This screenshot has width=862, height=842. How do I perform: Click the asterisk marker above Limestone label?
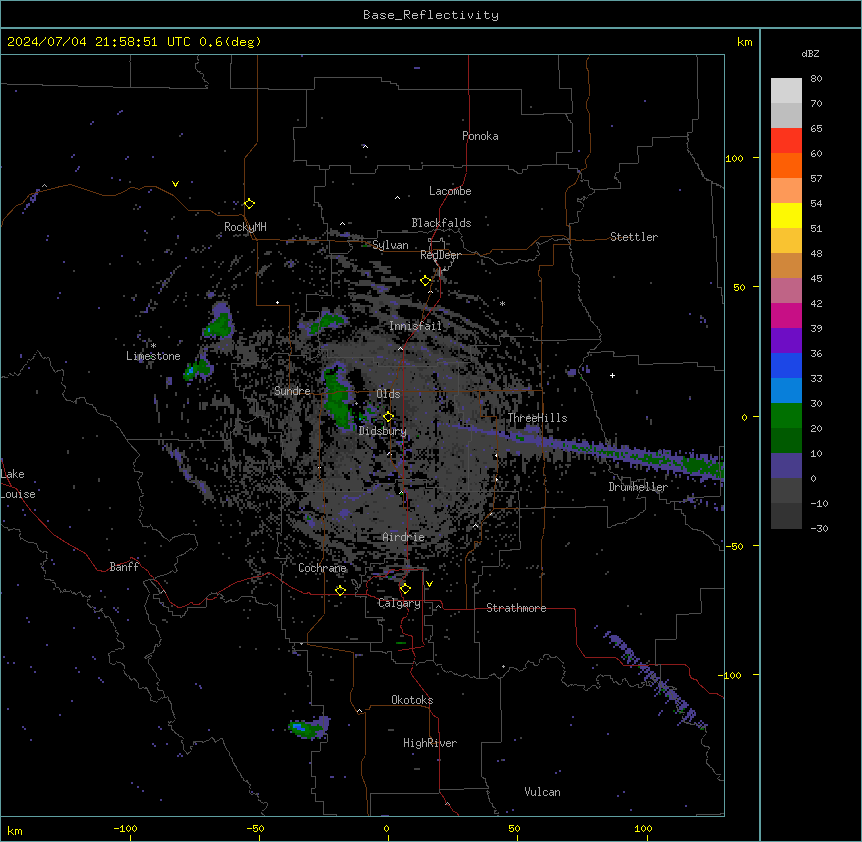(x=153, y=346)
